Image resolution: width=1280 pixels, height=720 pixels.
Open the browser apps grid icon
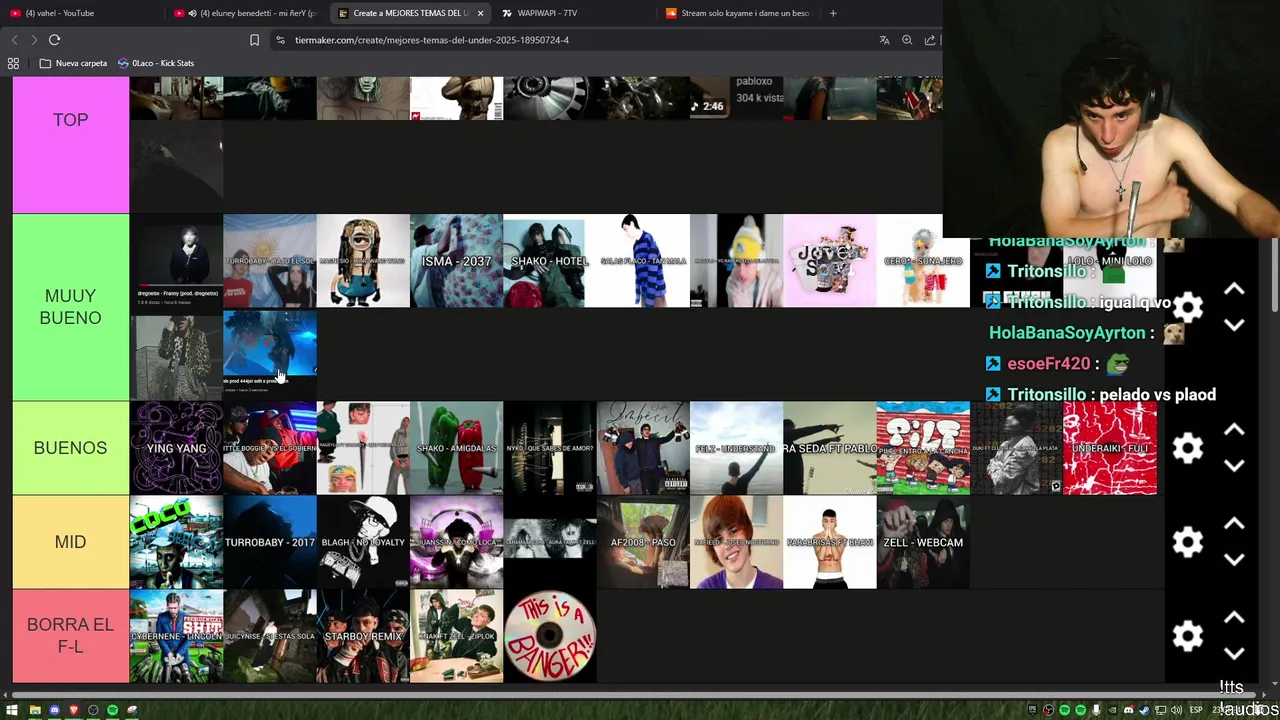click(x=13, y=63)
